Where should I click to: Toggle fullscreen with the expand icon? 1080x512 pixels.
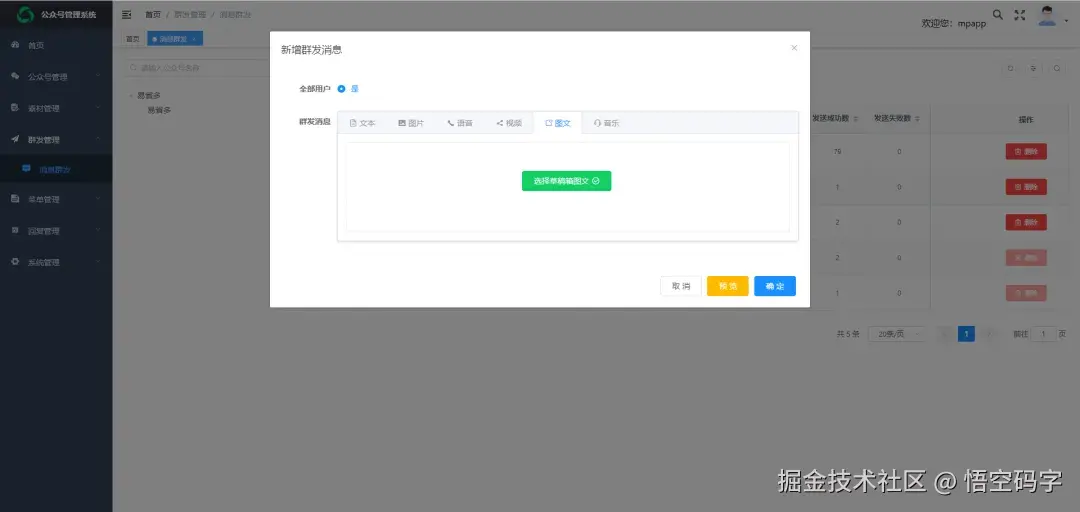coord(1019,14)
